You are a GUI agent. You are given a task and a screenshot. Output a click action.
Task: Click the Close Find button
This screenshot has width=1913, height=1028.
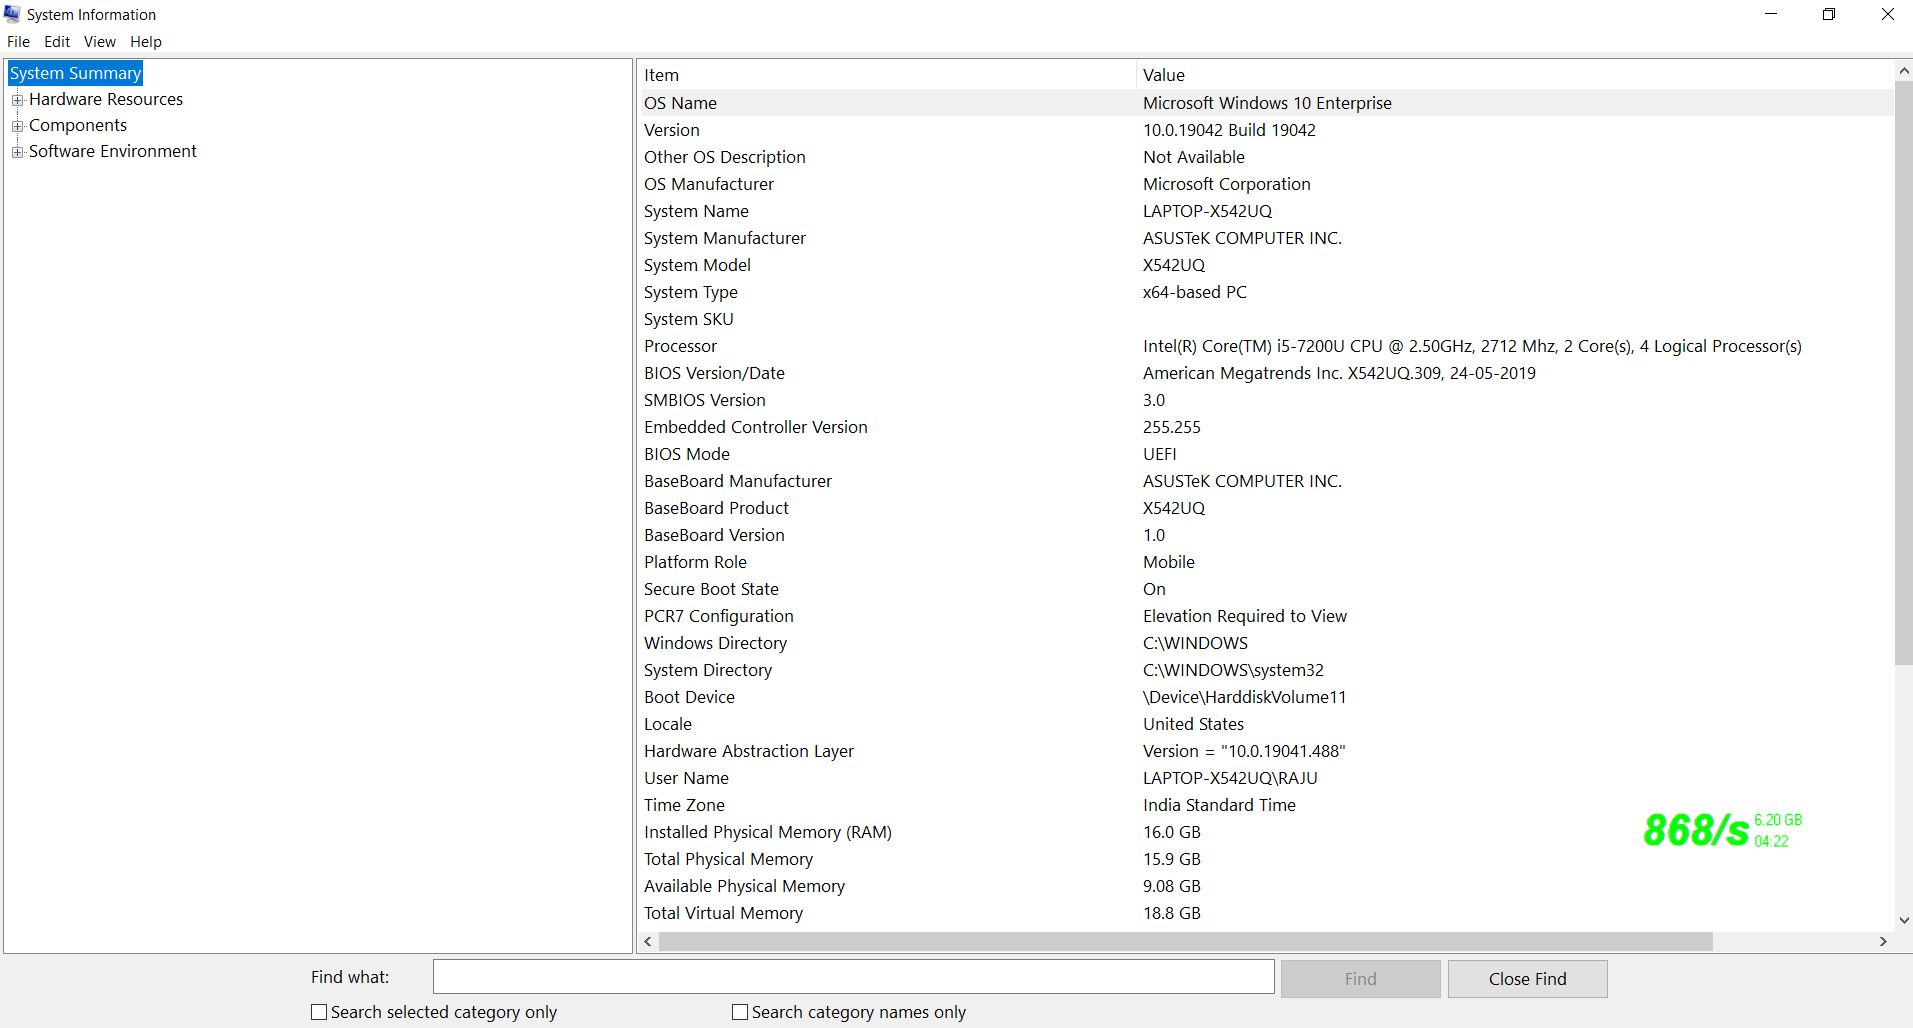(x=1527, y=979)
